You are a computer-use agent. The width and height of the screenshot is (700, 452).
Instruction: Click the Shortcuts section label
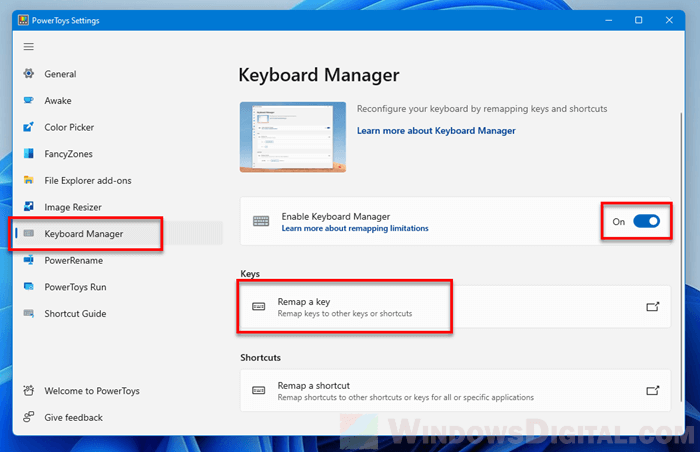260,357
